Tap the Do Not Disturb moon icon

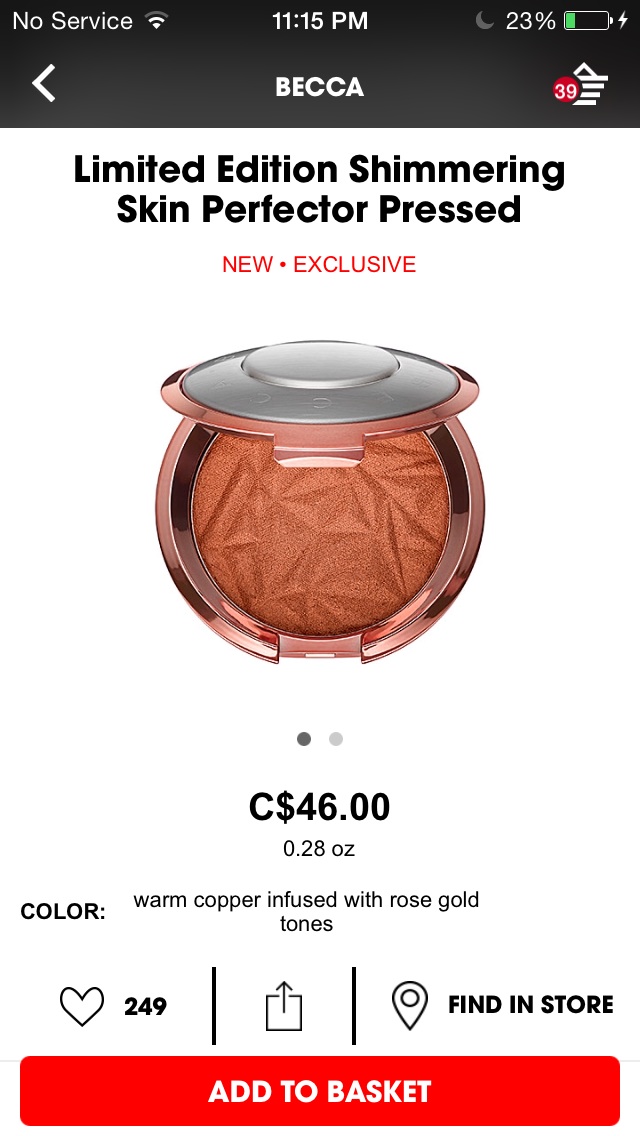[x=484, y=21]
